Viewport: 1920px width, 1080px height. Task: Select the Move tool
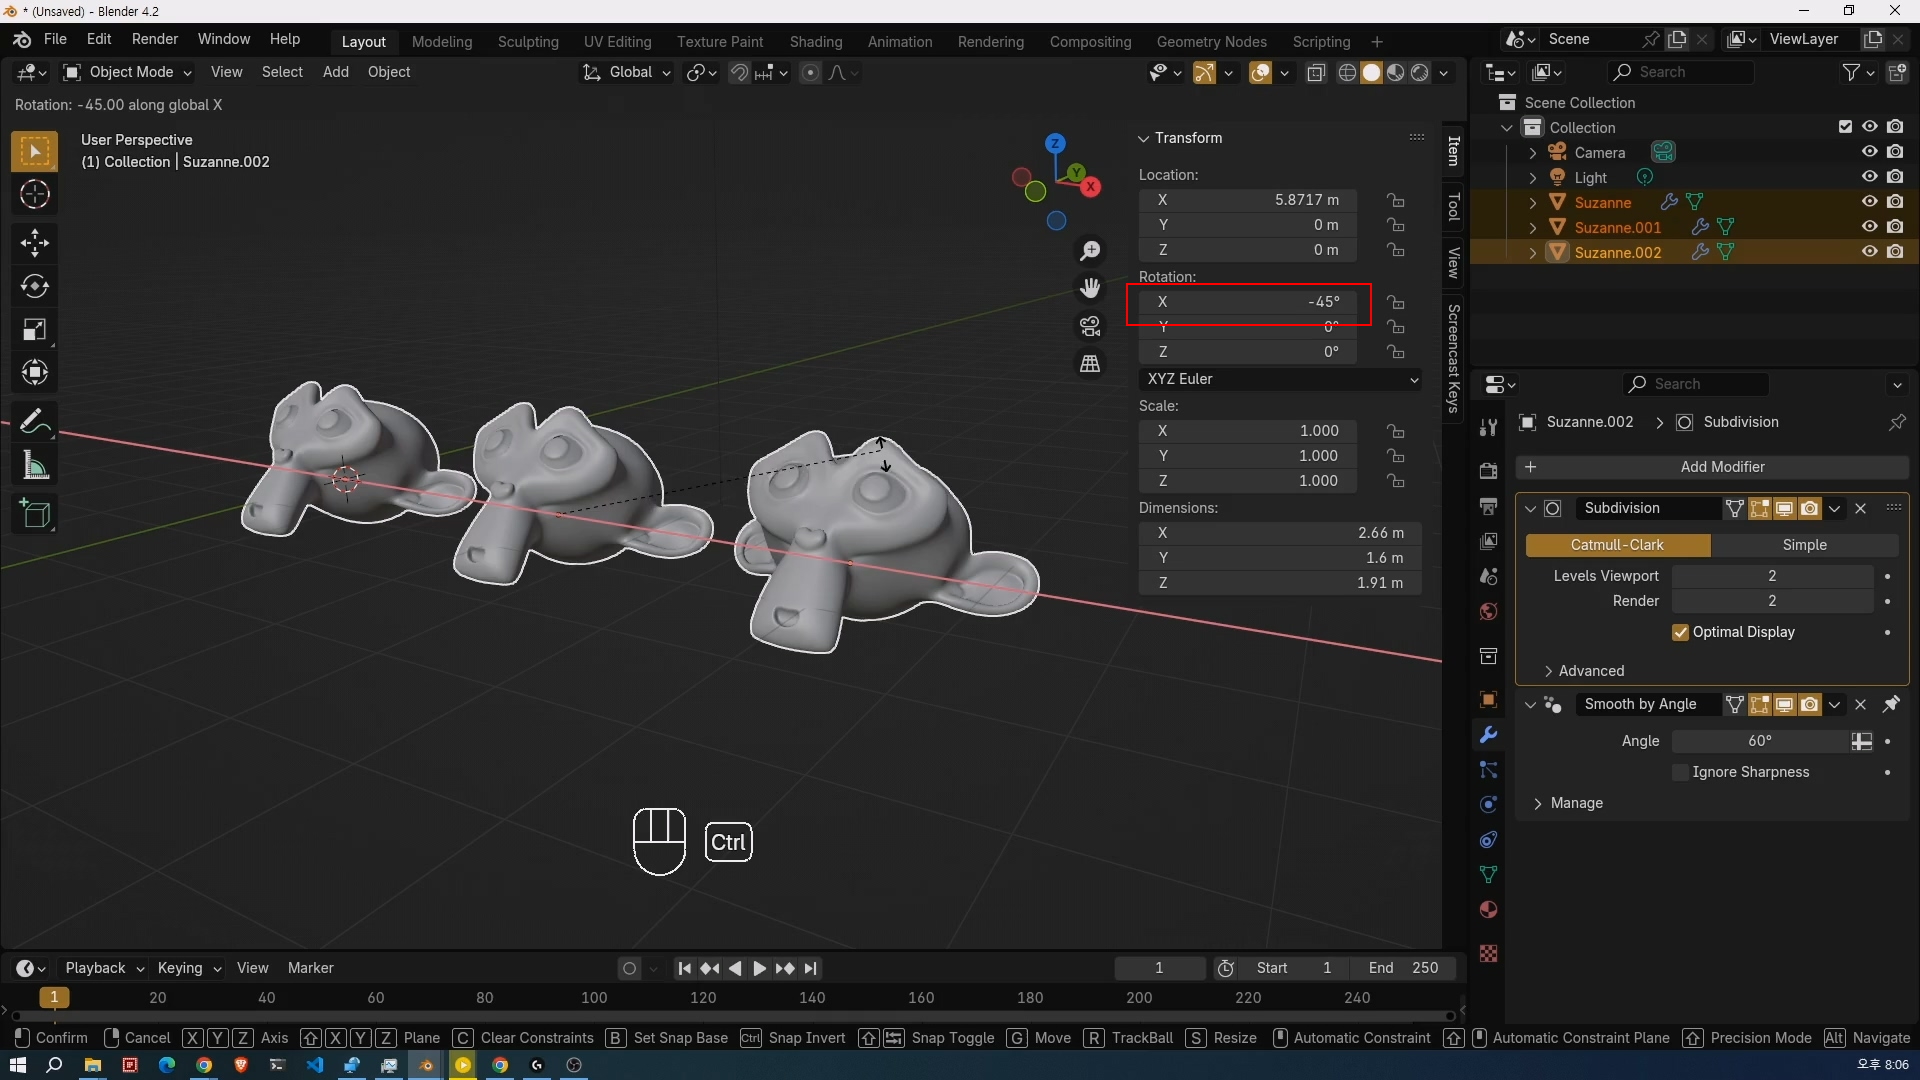coord(35,243)
